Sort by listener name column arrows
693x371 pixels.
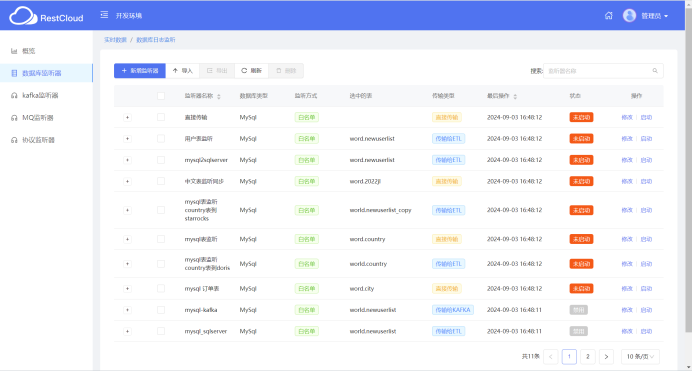tap(219, 96)
